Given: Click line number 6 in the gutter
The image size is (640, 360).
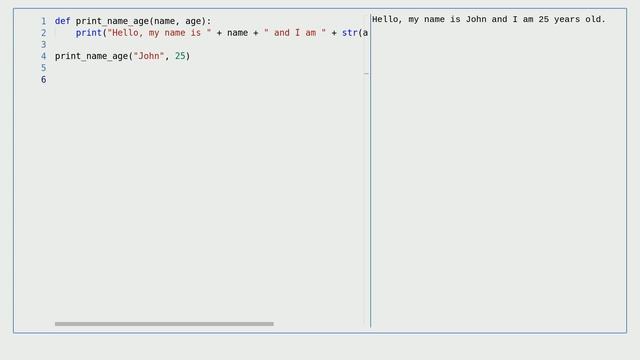Looking at the screenshot, I should (x=44, y=80).
